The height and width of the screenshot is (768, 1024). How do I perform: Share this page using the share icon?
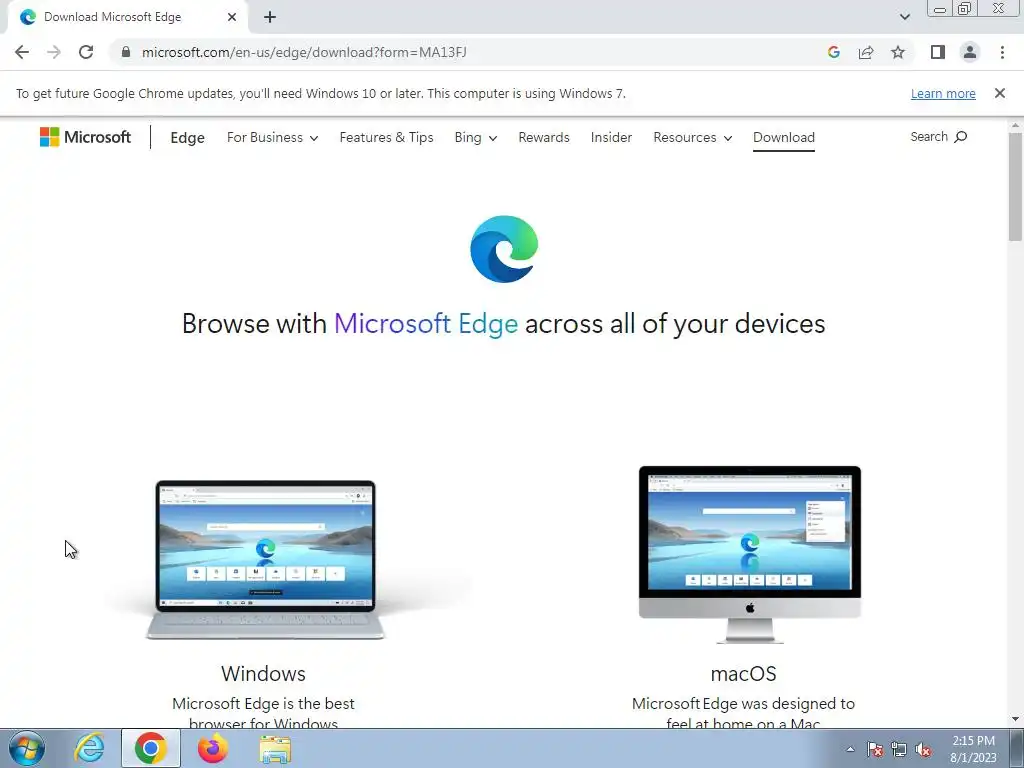(866, 52)
